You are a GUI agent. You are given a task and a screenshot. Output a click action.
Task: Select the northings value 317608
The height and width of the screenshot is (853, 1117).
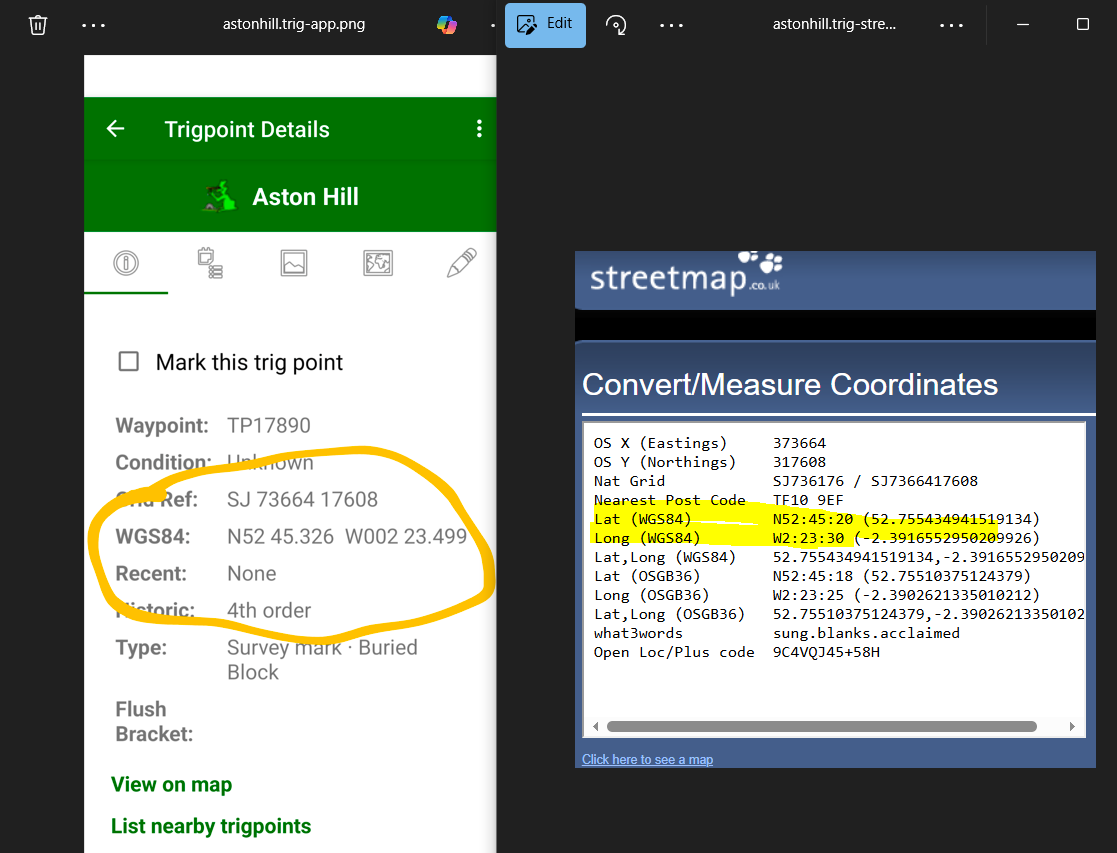pos(799,462)
